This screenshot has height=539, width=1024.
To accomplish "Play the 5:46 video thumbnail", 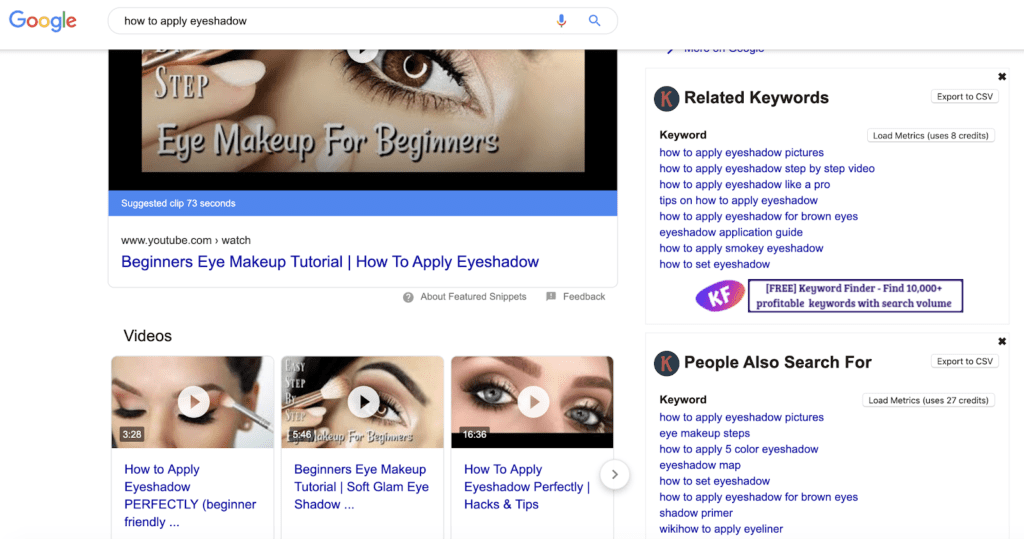I will pos(362,402).
